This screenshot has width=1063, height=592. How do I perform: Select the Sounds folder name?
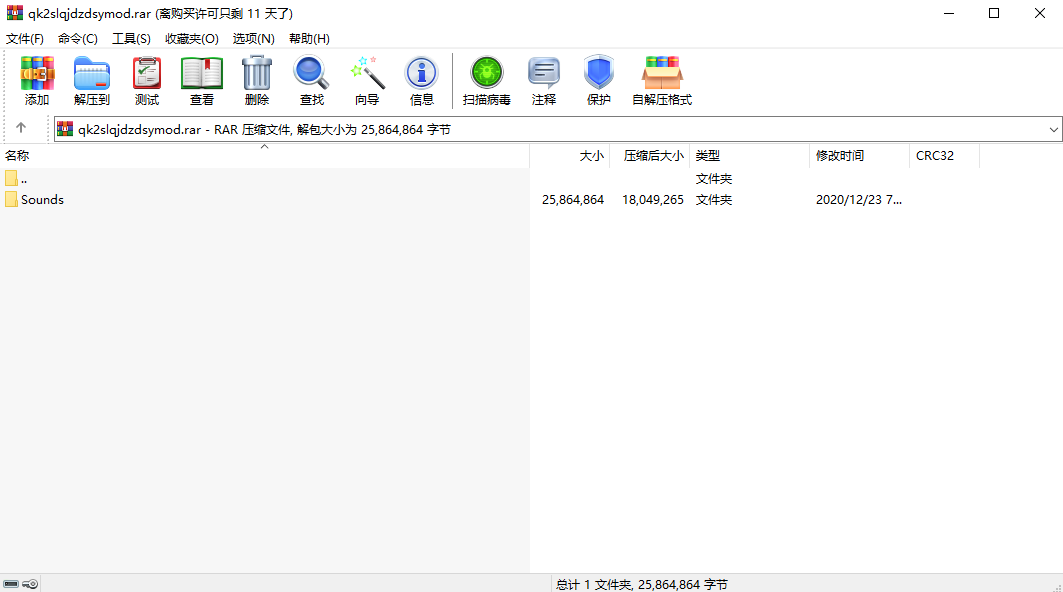click(x=42, y=199)
